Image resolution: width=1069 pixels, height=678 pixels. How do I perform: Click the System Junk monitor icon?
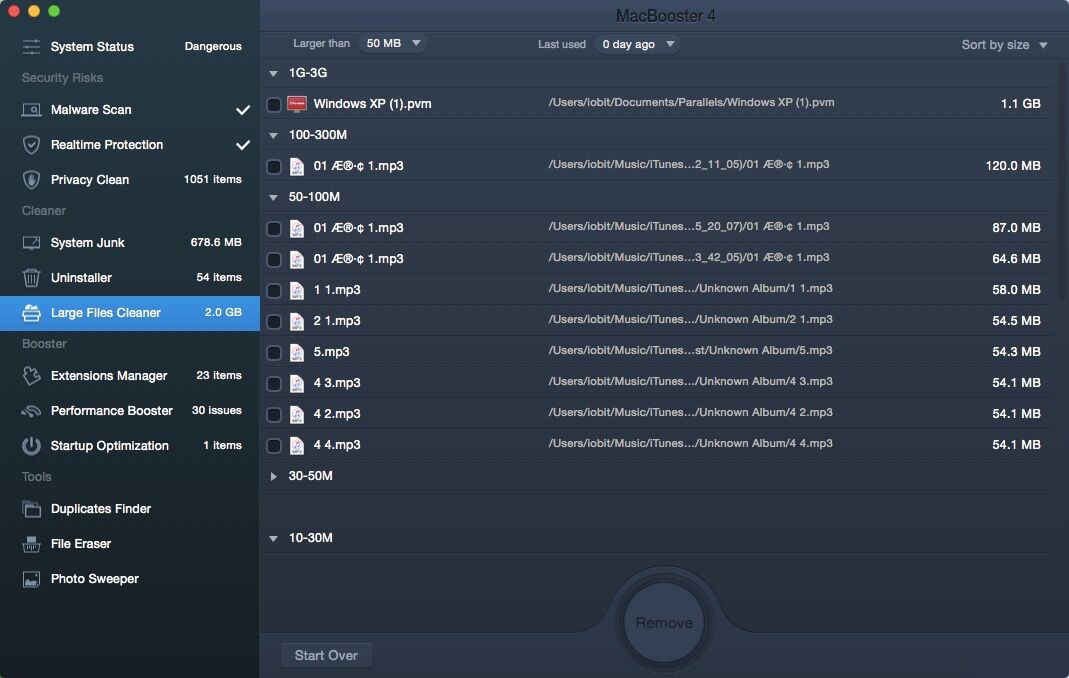click(31, 243)
